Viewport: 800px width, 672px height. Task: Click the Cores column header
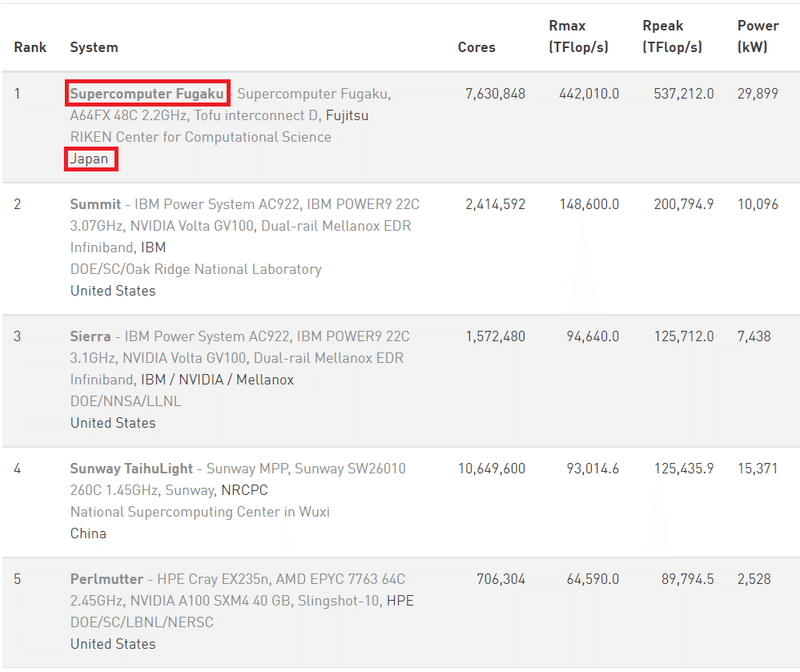coord(477,47)
